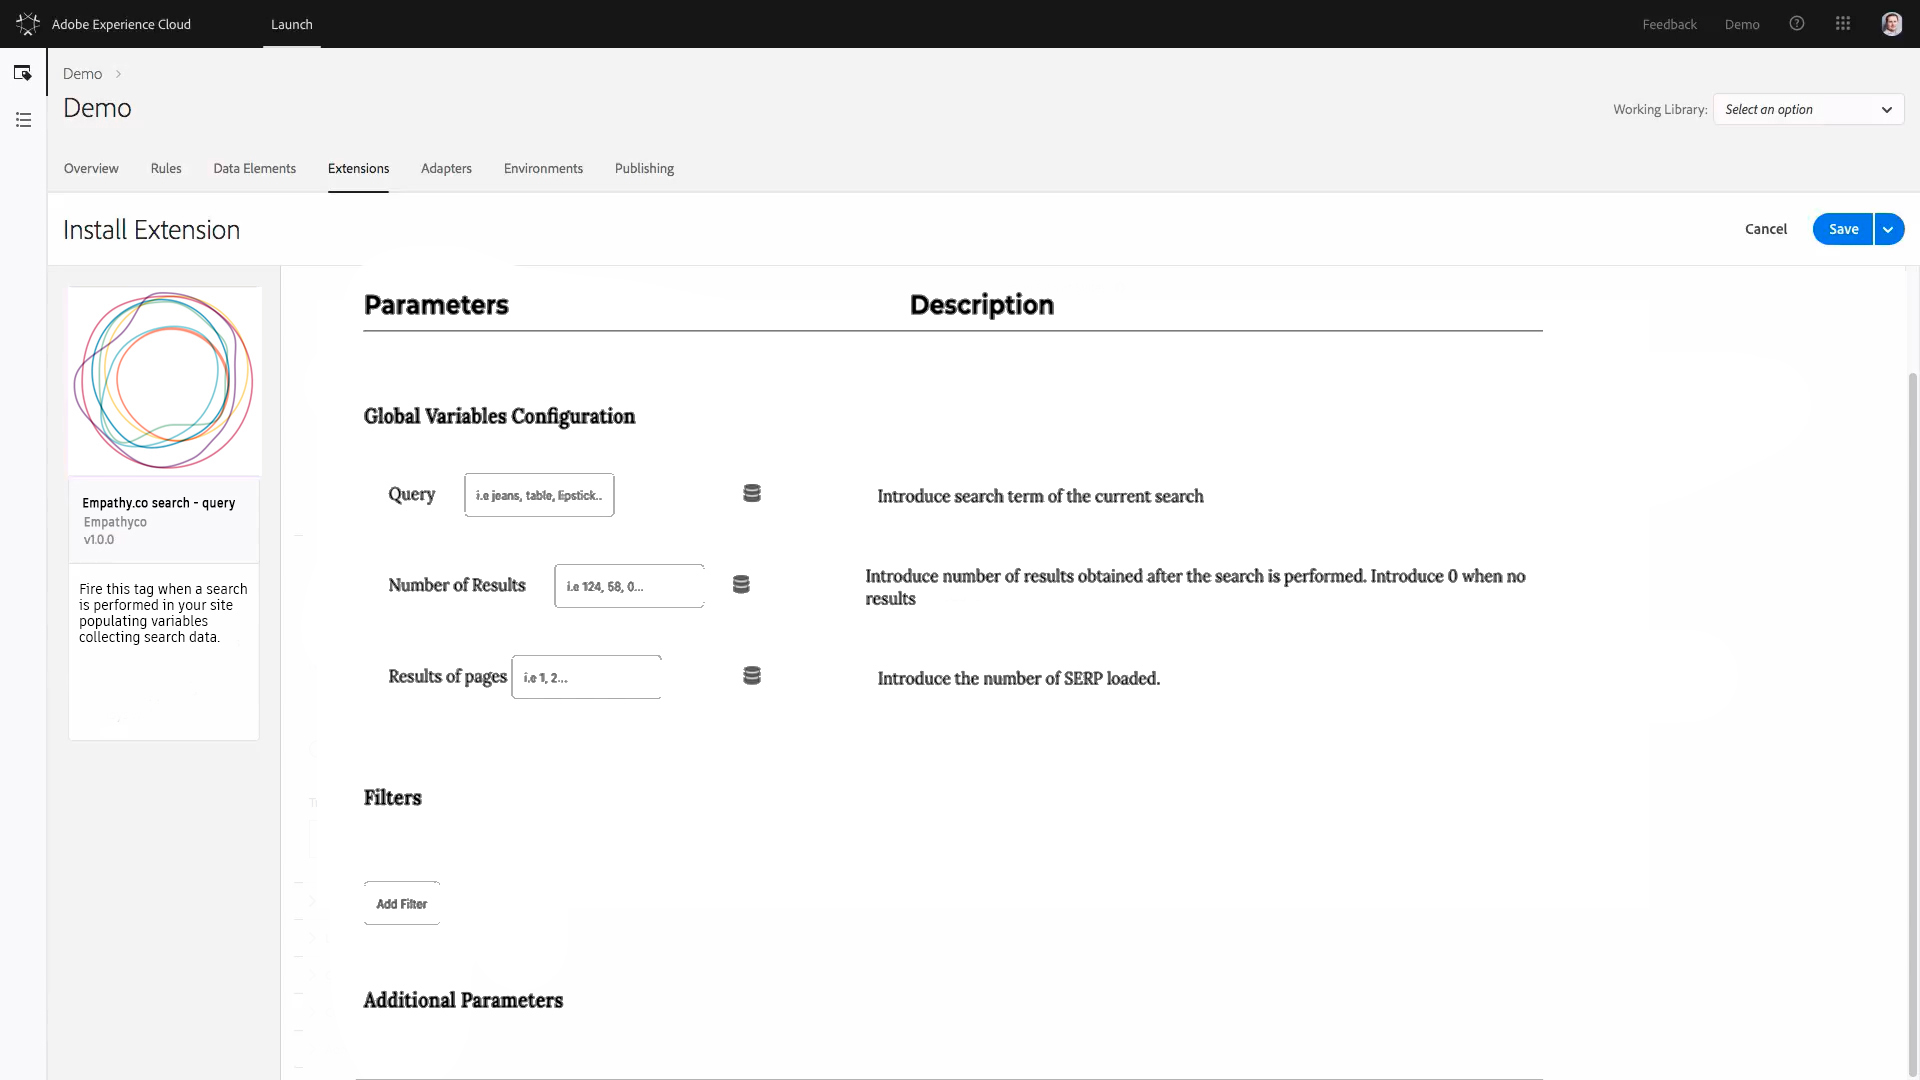
Task: Open data element picker for Query
Action: [x=752, y=493]
